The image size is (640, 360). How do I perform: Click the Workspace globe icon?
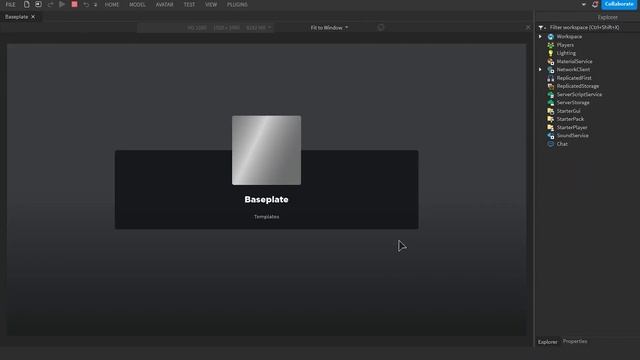[x=551, y=37]
